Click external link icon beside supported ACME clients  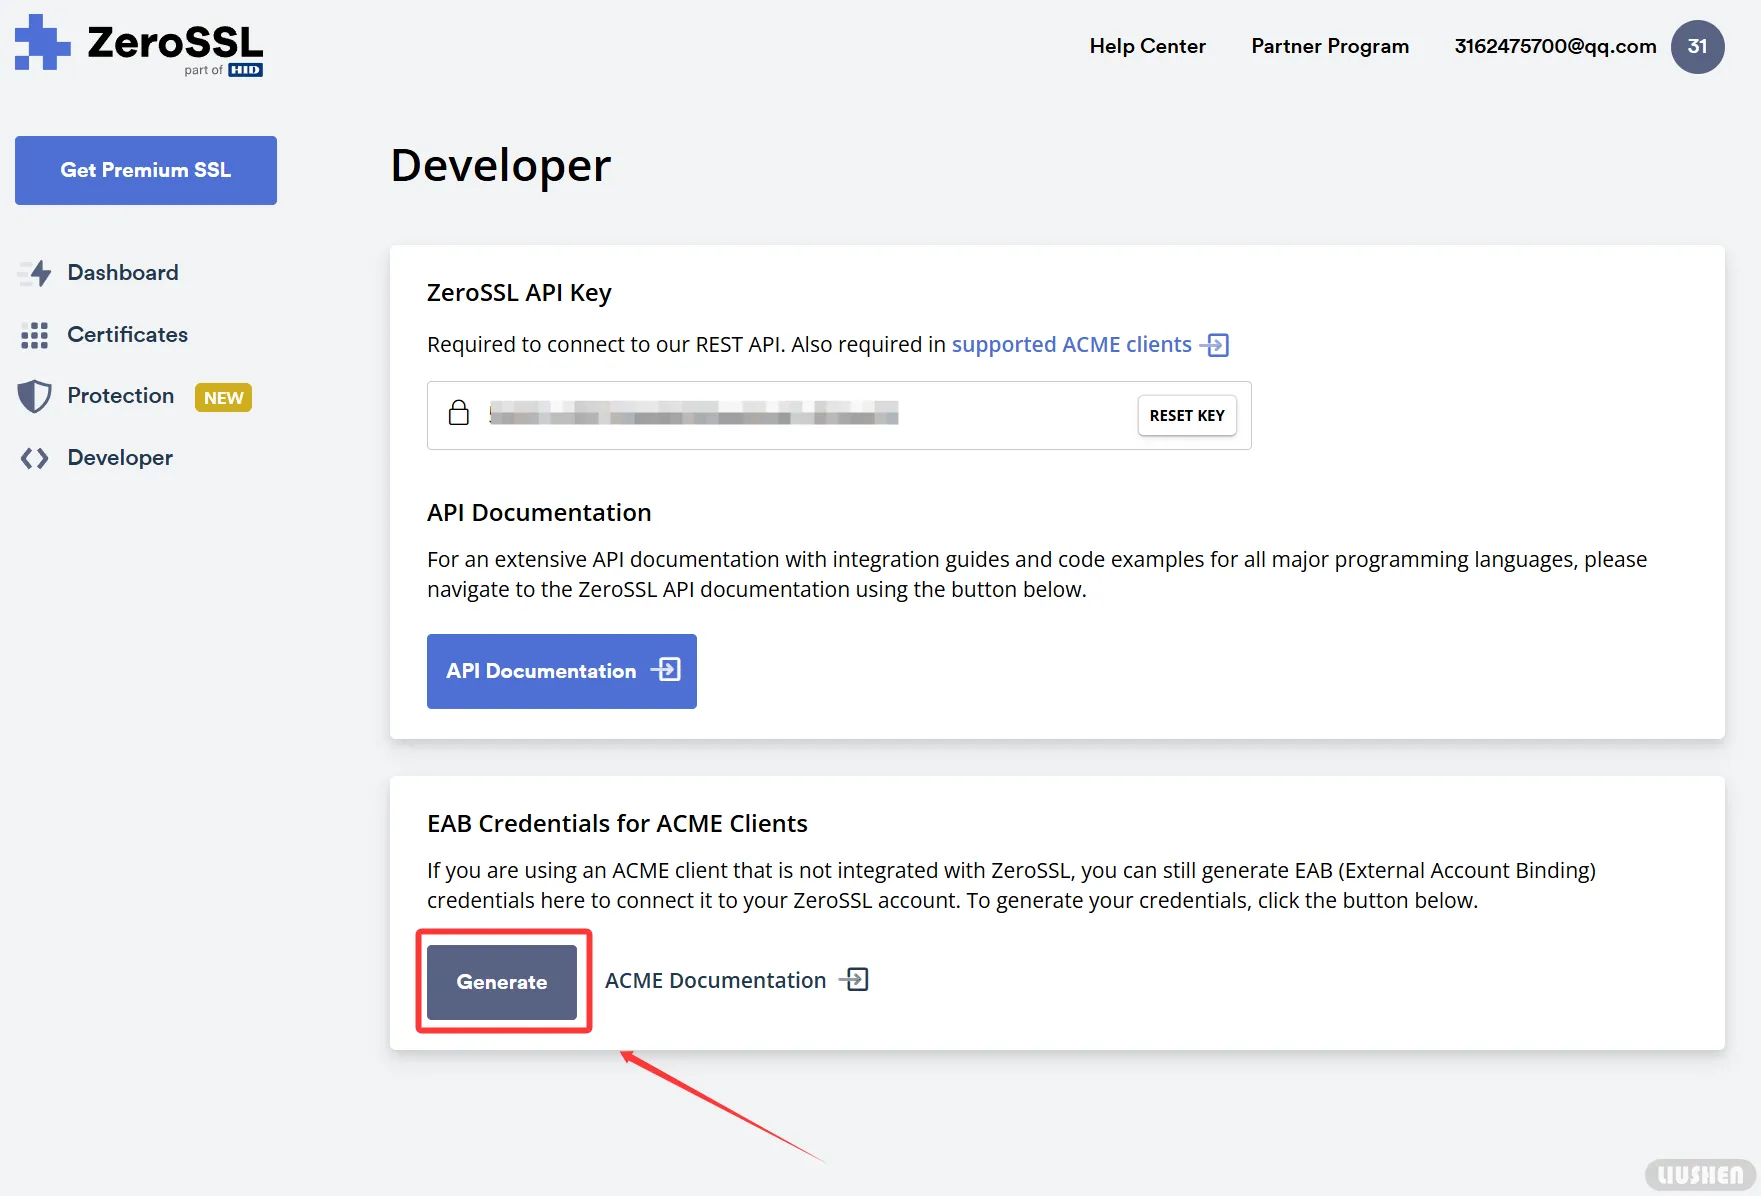click(1215, 345)
